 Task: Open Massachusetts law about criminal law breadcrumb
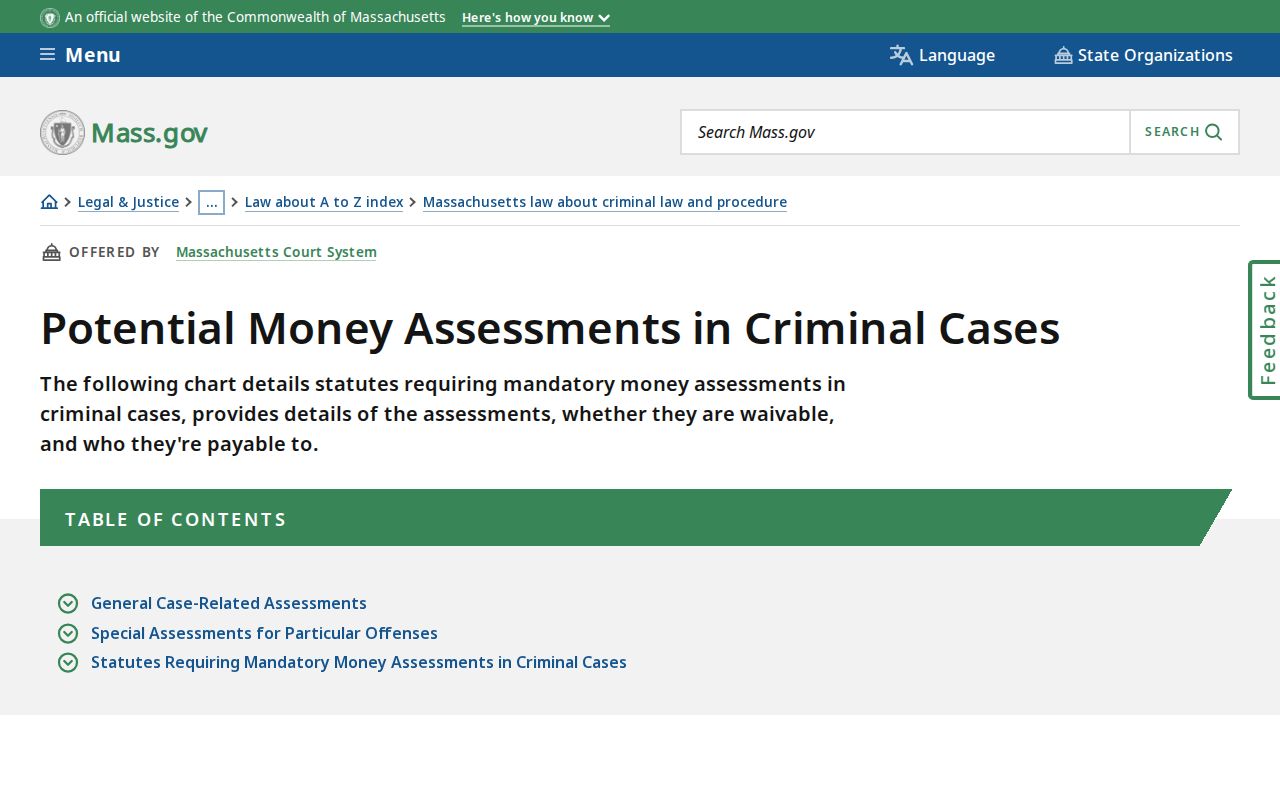(605, 202)
